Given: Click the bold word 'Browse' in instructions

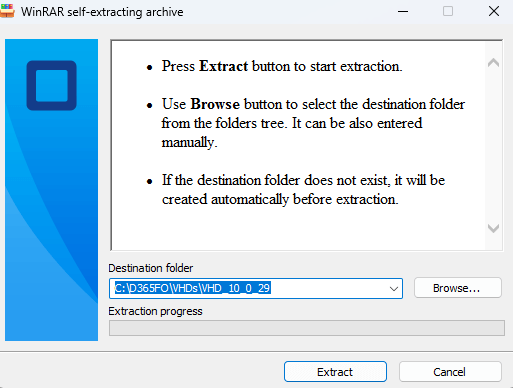Looking at the screenshot, I should pyautogui.click(x=215, y=104).
